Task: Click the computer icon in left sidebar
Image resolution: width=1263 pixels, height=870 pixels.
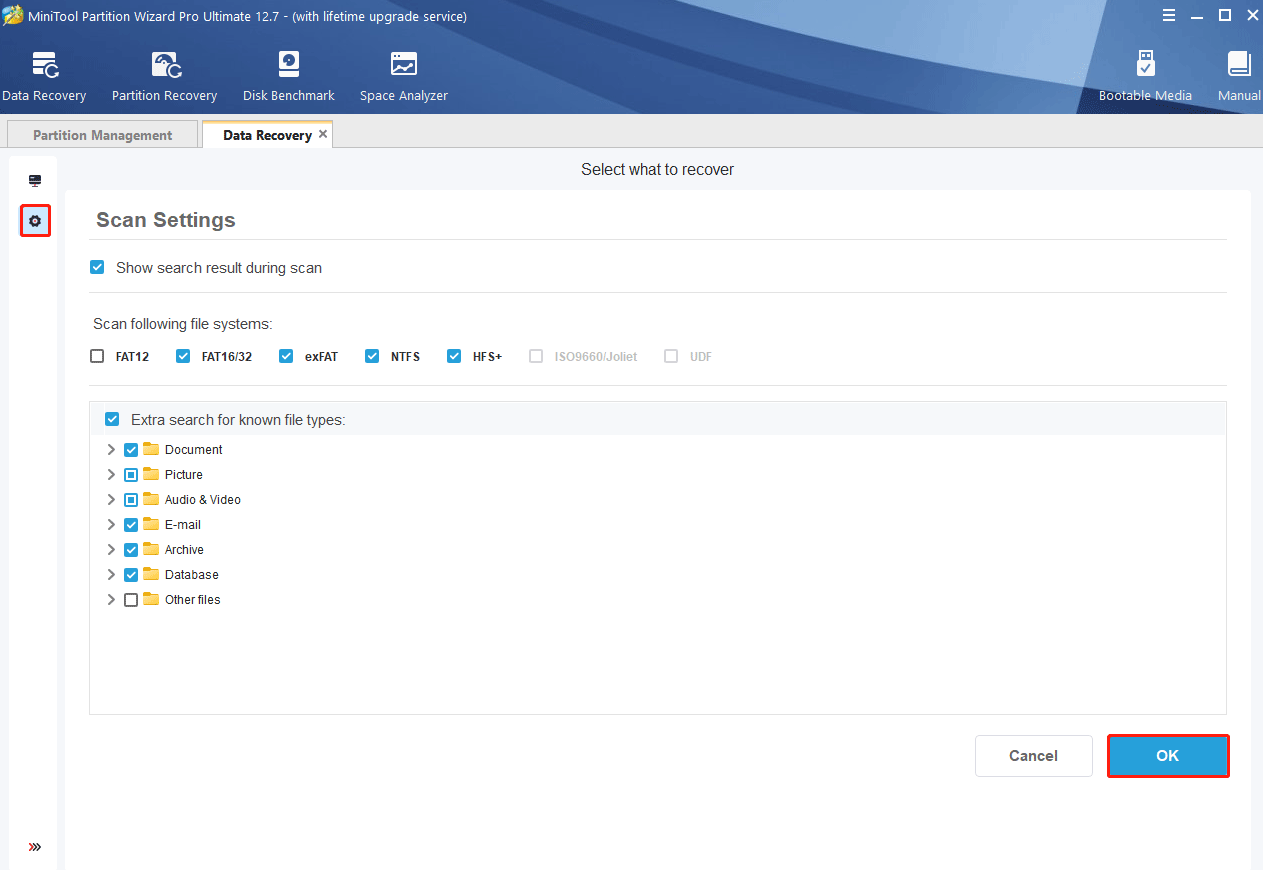Action: (x=35, y=181)
